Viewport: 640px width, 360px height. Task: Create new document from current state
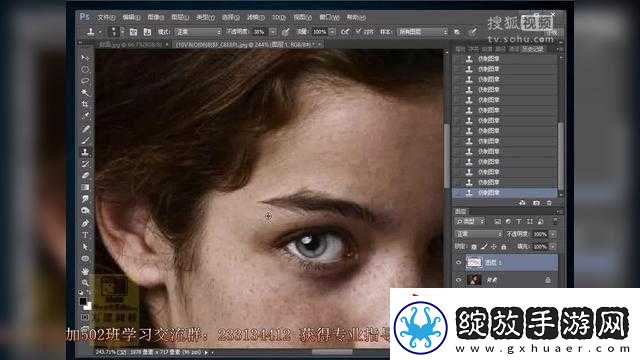522,203
